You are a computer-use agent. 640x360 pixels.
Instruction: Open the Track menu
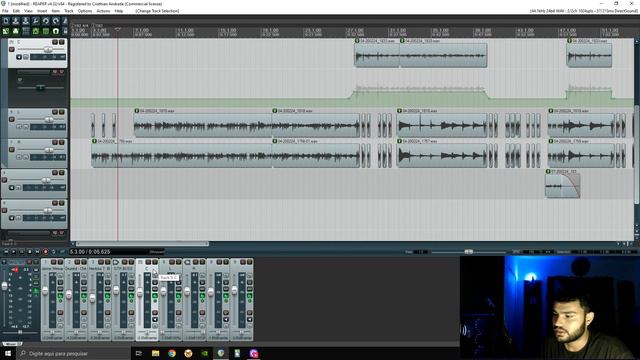tap(69, 11)
